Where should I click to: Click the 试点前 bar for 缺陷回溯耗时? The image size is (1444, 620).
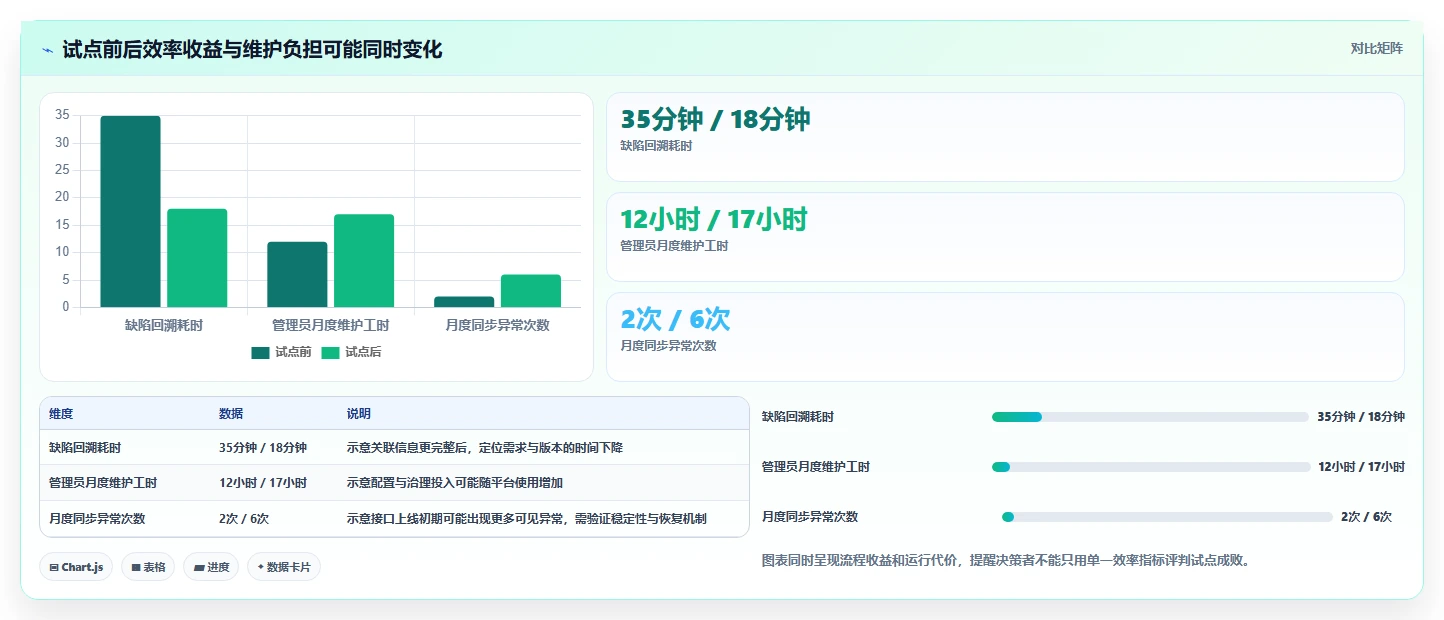pyautogui.click(x=130, y=211)
